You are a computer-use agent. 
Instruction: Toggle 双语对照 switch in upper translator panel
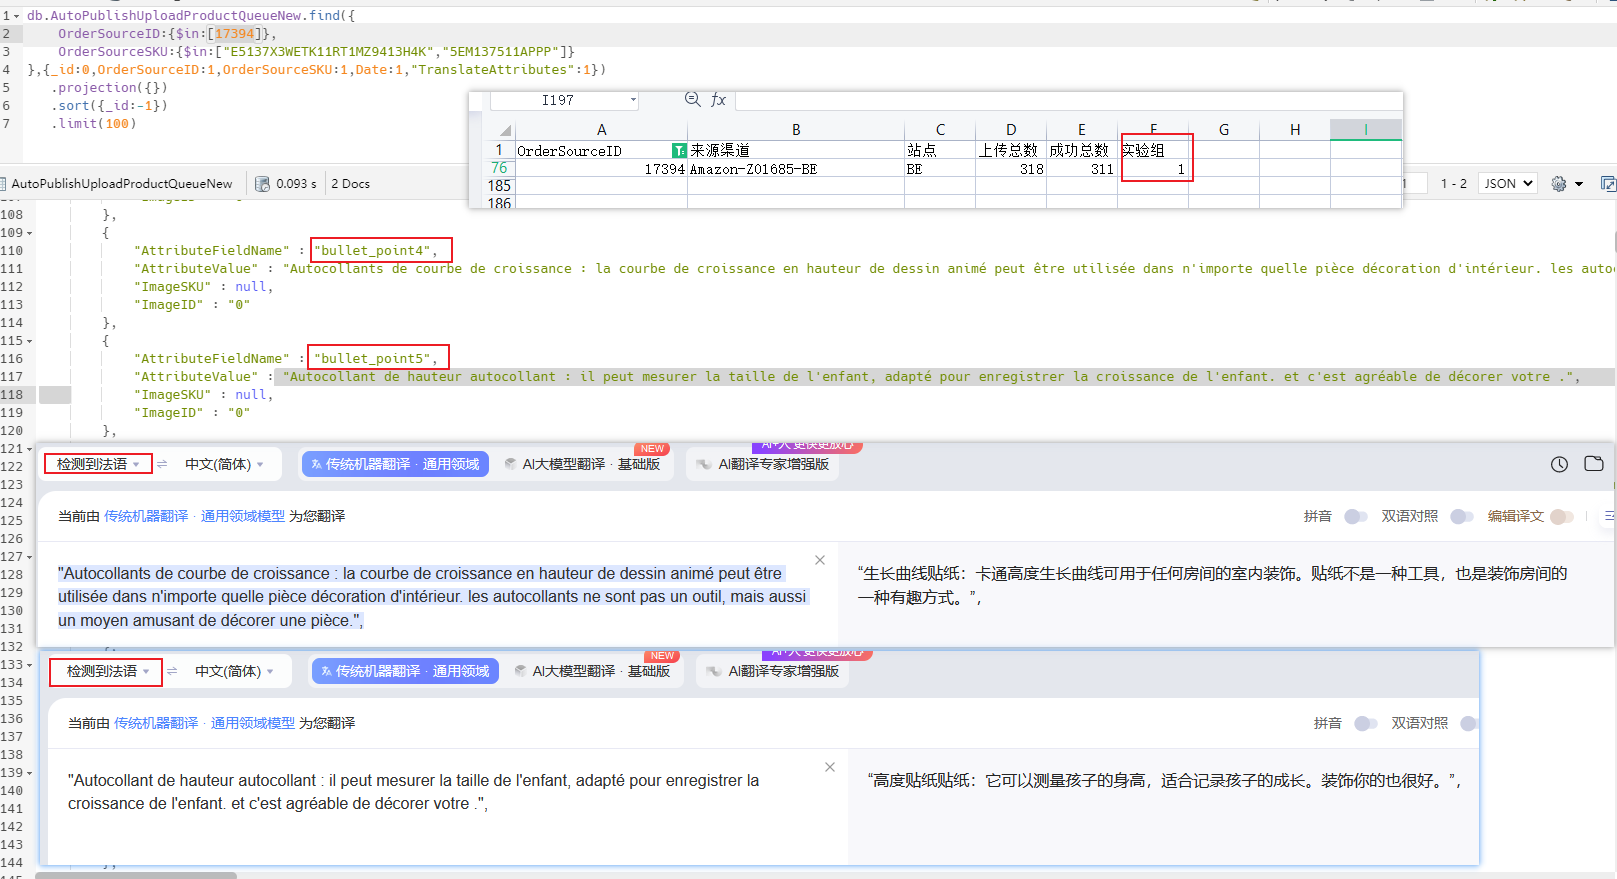click(1461, 516)
